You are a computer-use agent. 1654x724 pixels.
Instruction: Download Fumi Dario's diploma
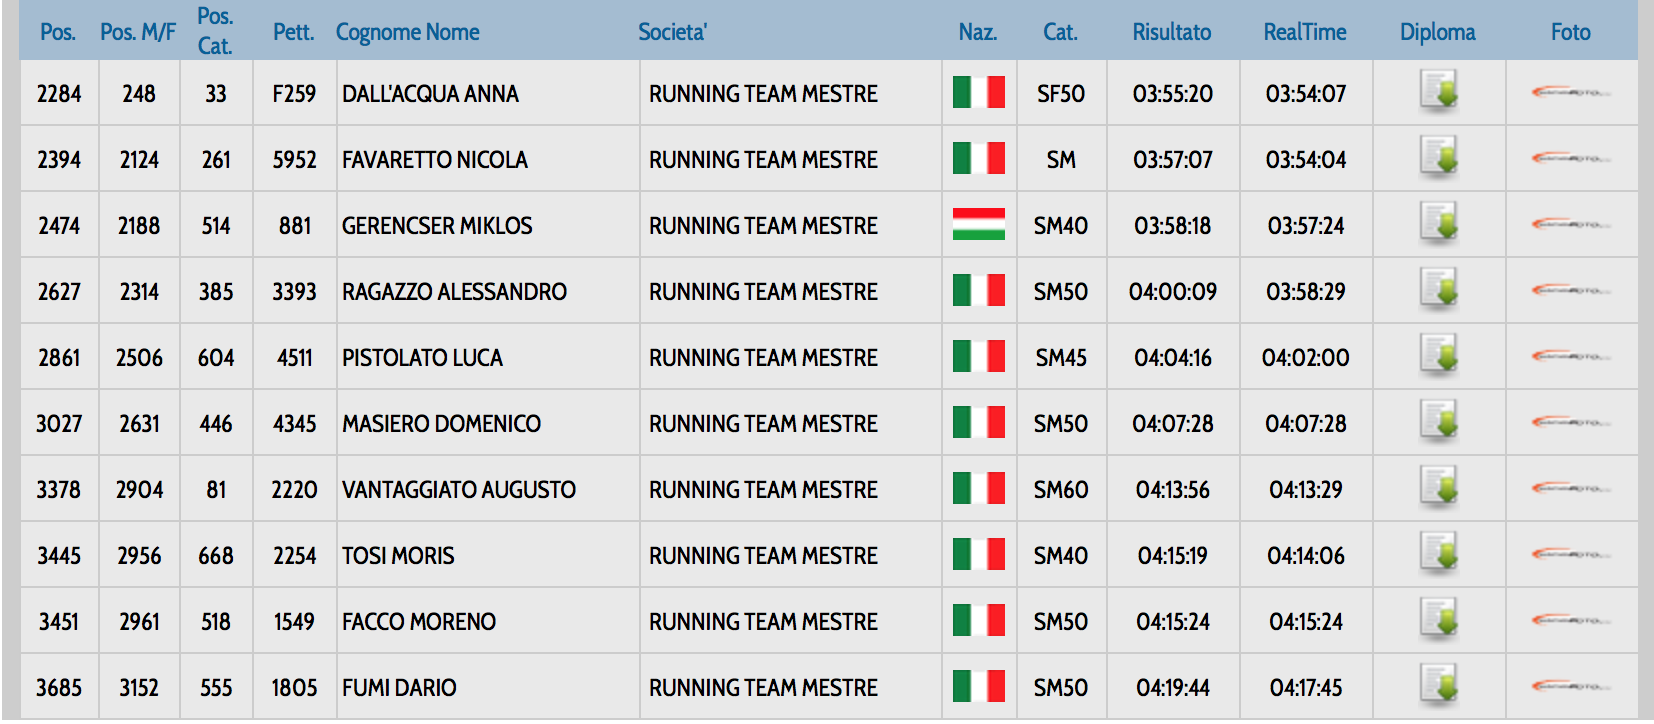pos(1438,686)
